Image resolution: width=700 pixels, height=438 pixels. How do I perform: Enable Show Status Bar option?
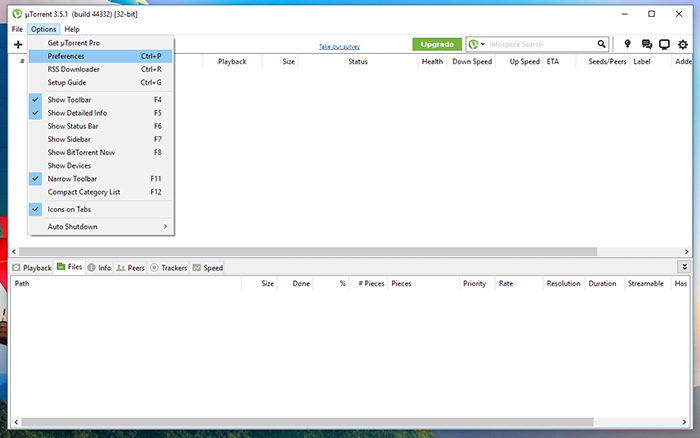click(x=100, y=126)
